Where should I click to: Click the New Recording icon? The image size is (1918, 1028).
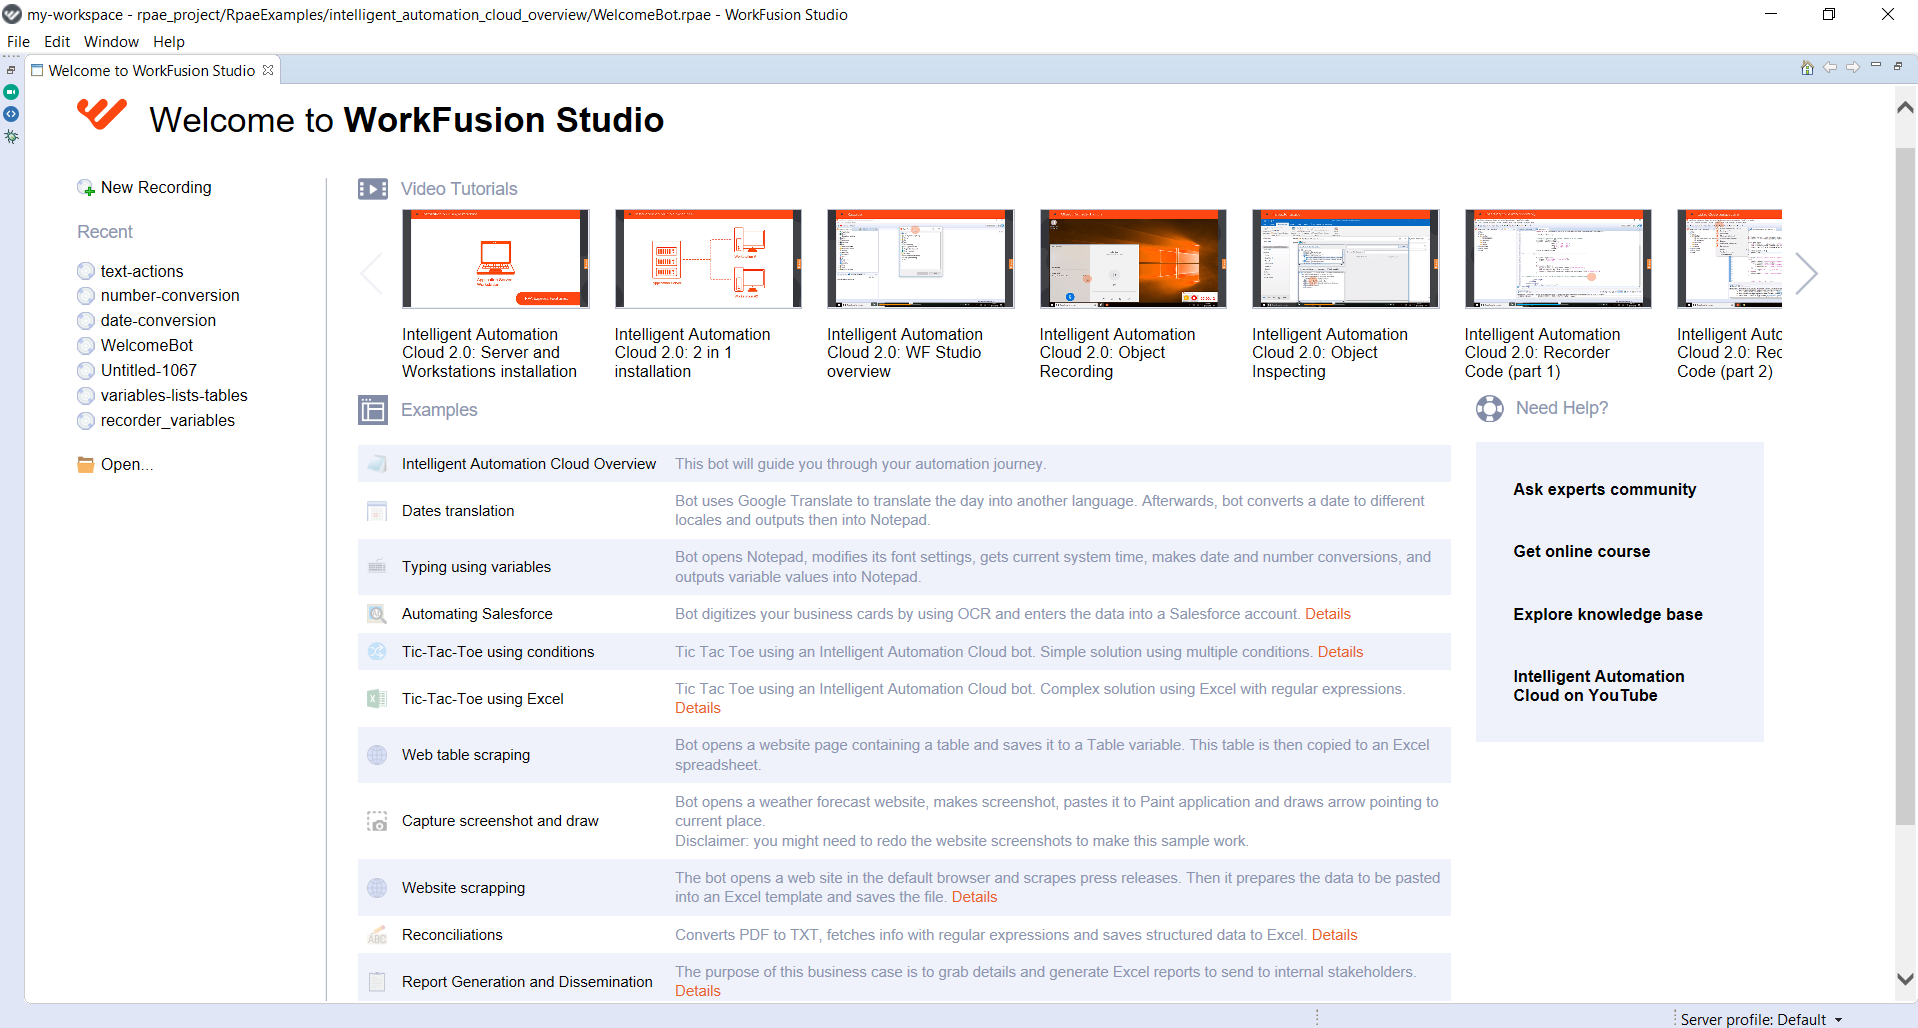pos(86,188)
